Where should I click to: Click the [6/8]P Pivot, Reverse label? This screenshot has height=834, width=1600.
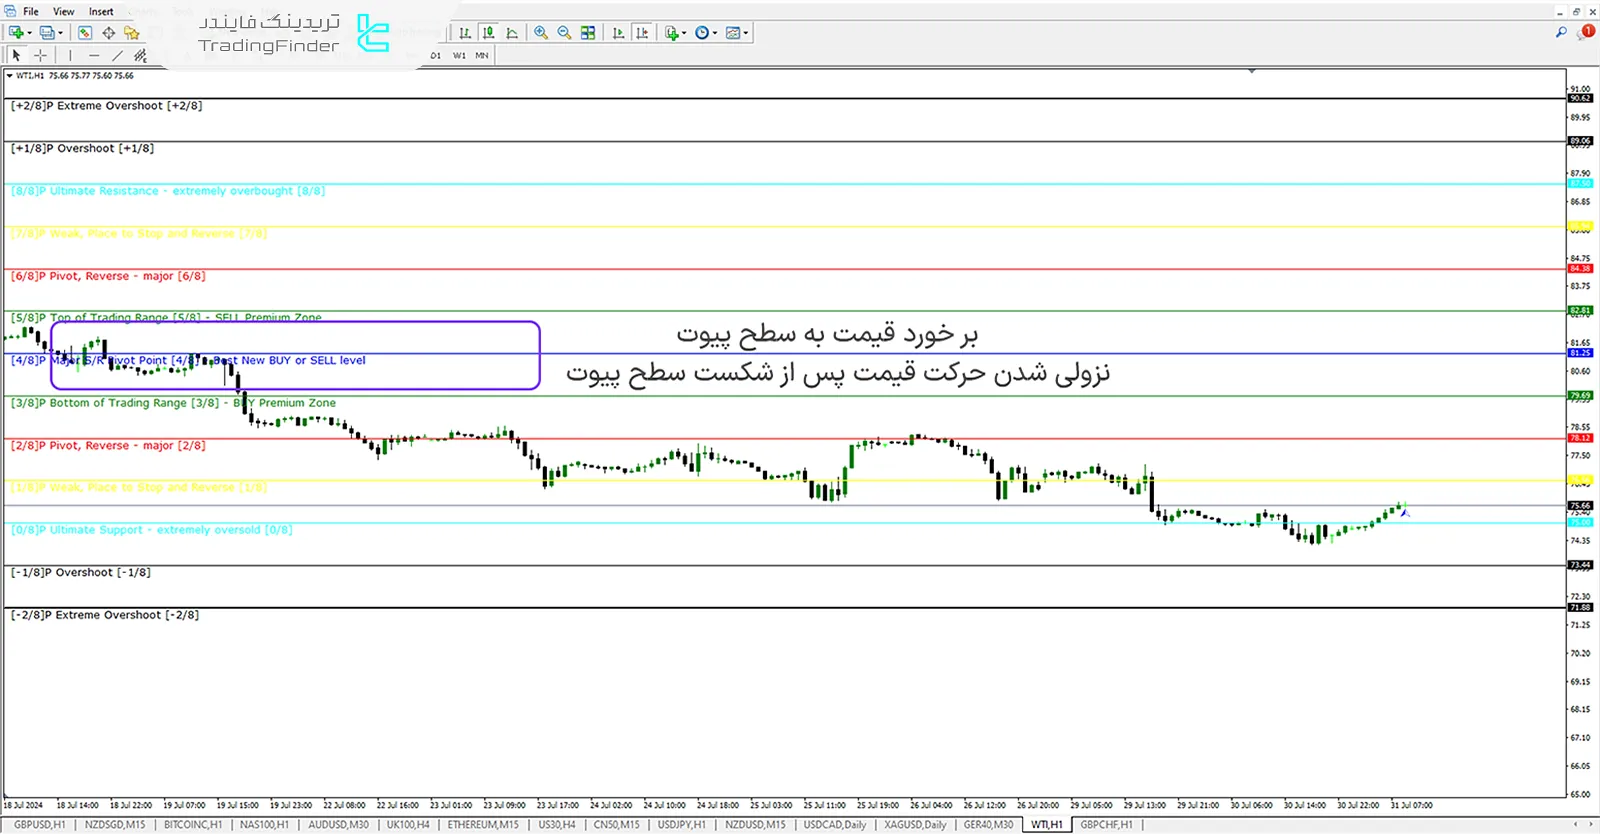pos(108,276)
